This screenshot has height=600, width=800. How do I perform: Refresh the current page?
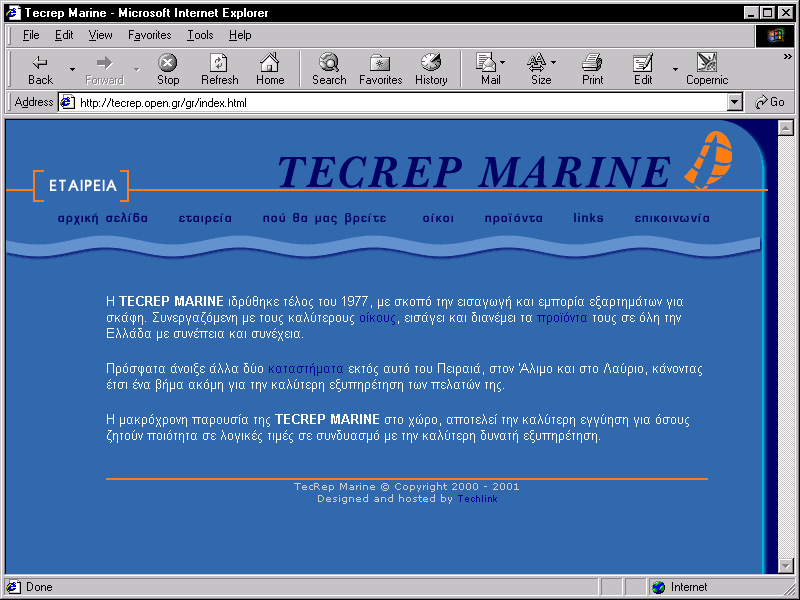click(x=219, y=69)
